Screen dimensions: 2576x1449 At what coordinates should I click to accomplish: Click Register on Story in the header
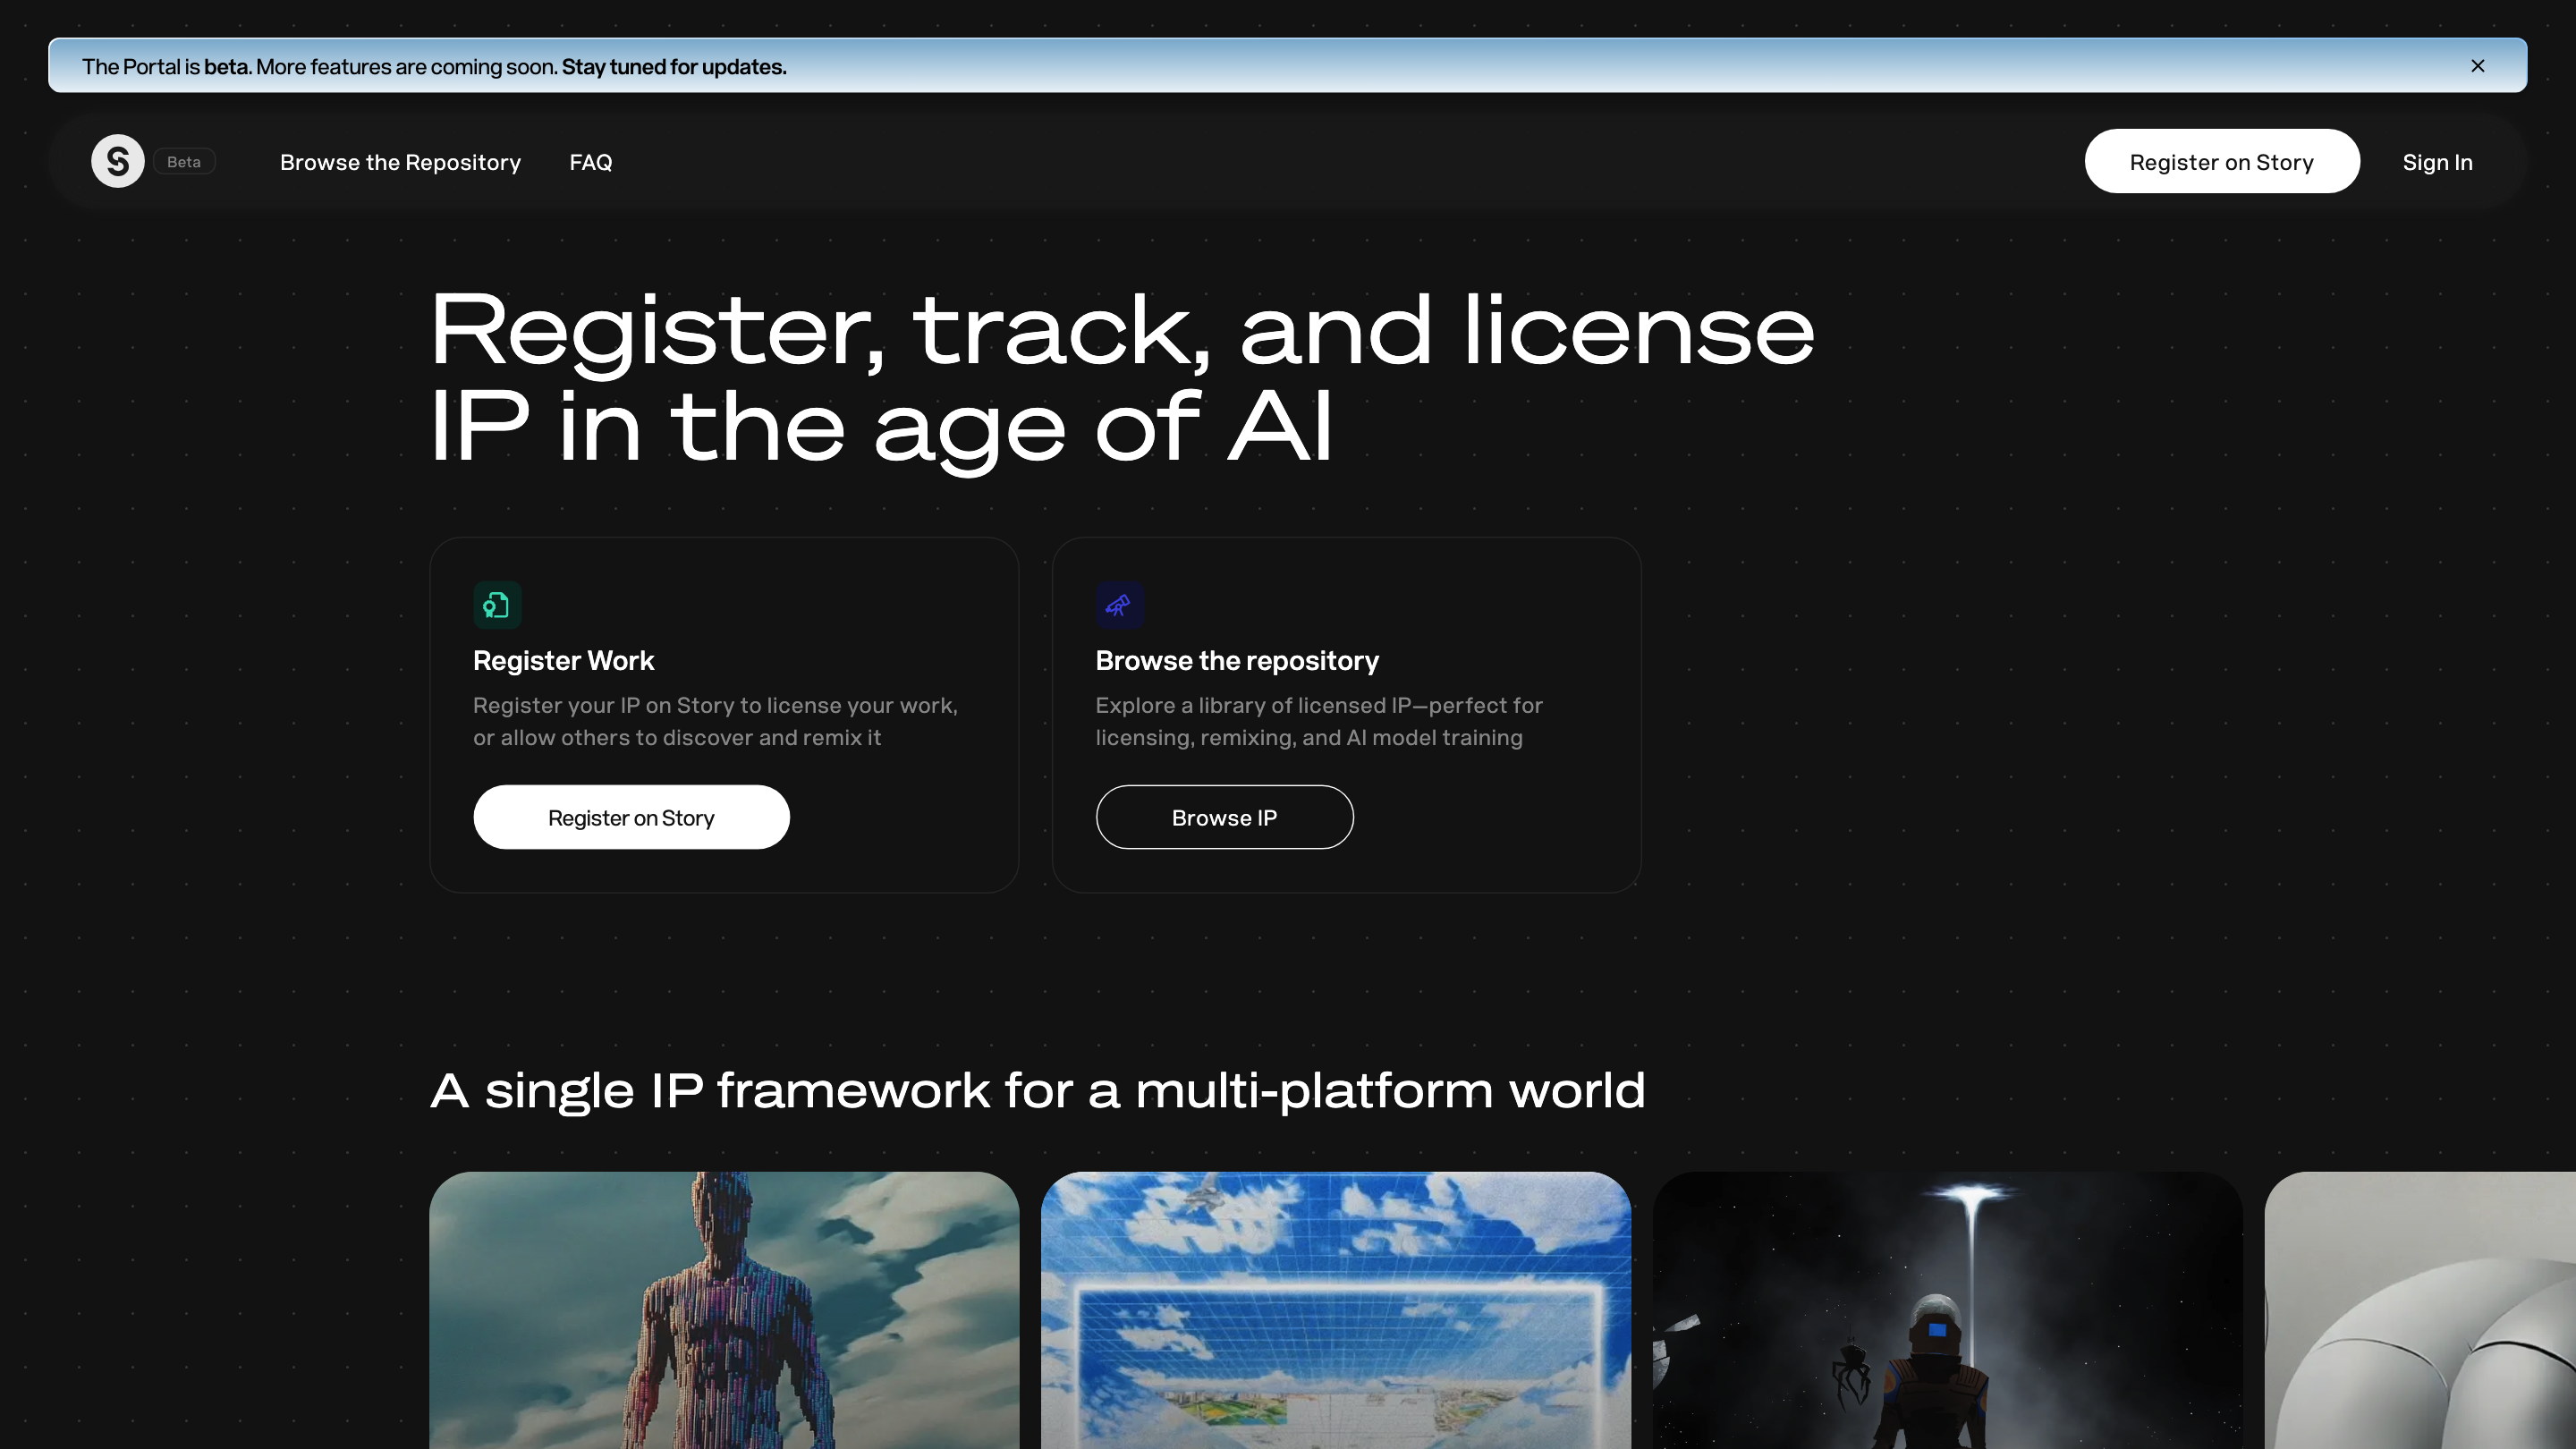[x=2221, y=161]
